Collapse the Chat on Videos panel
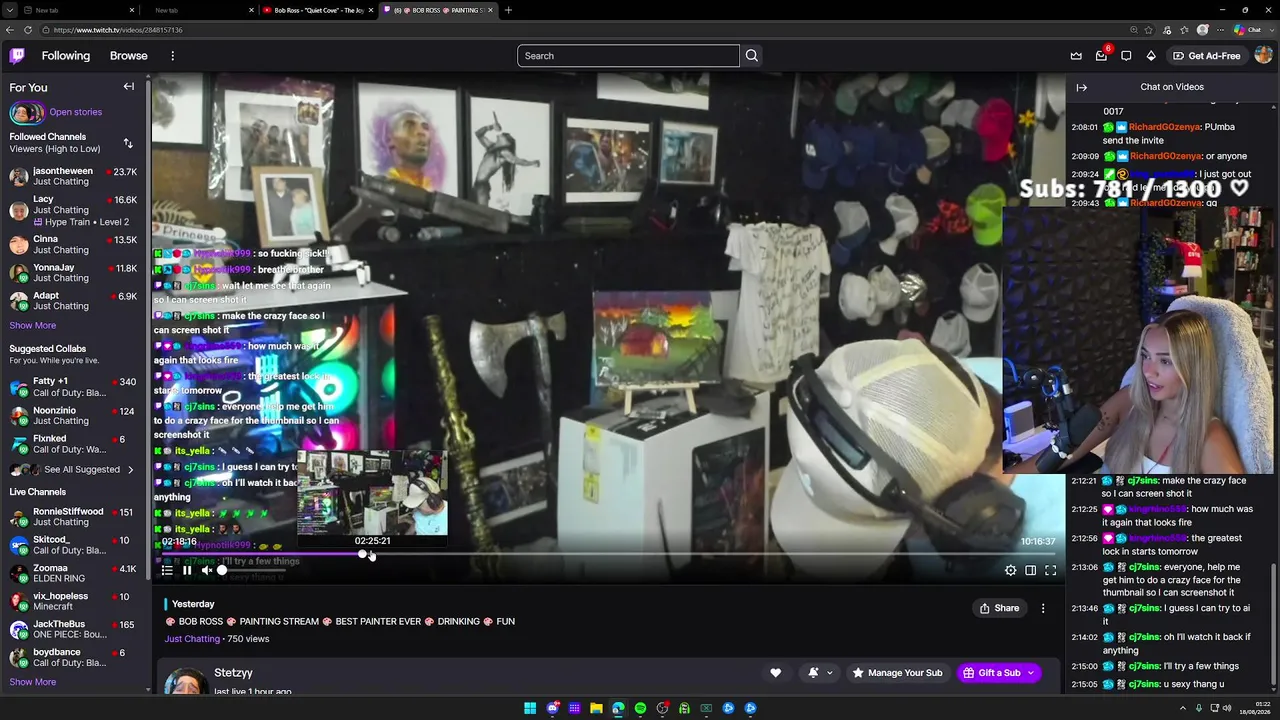This screenshot has width=1280, height=720. click(x=1081, y=87)
